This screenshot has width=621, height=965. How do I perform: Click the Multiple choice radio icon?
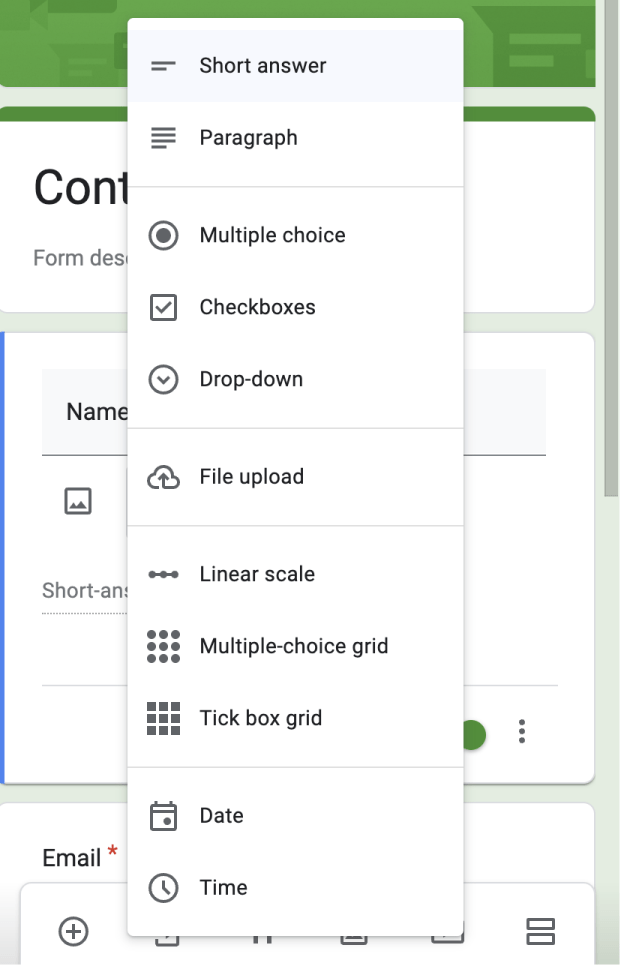163,236
